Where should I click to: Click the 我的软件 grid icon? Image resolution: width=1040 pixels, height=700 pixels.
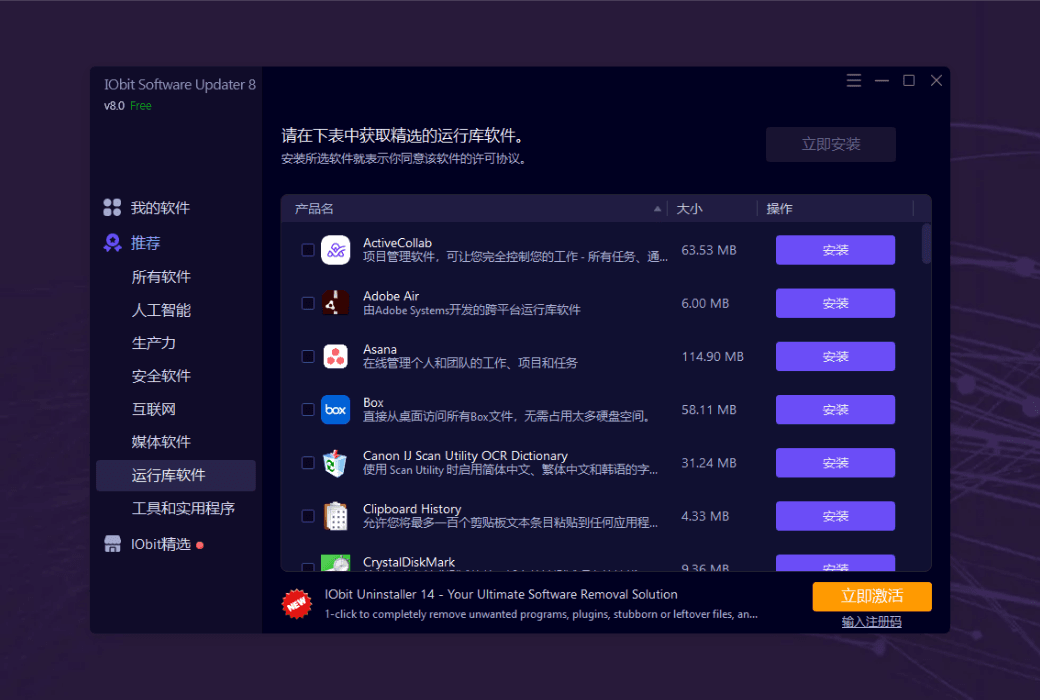(x=112, y=208)
